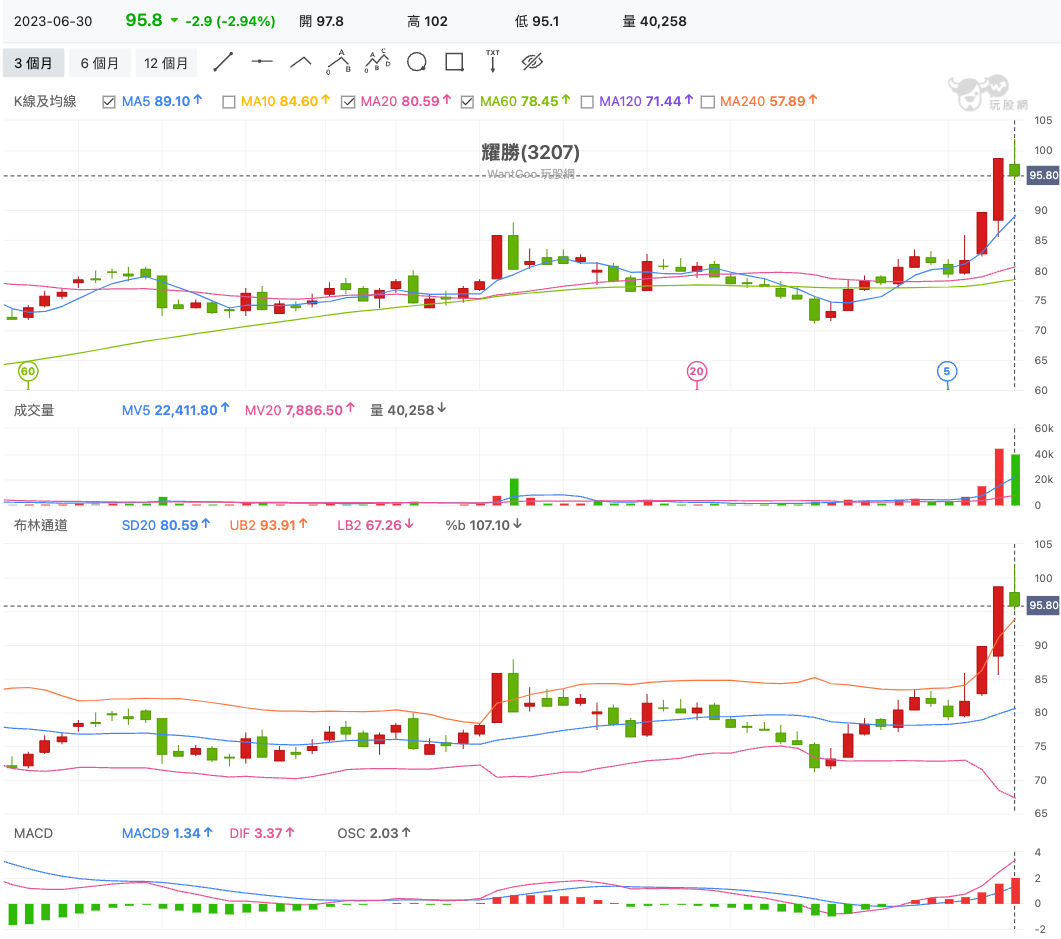Viewport: 1061px width, 939px height.
Task: Click the WantGoo 玩股網 logo
Action: coord(982,93)
